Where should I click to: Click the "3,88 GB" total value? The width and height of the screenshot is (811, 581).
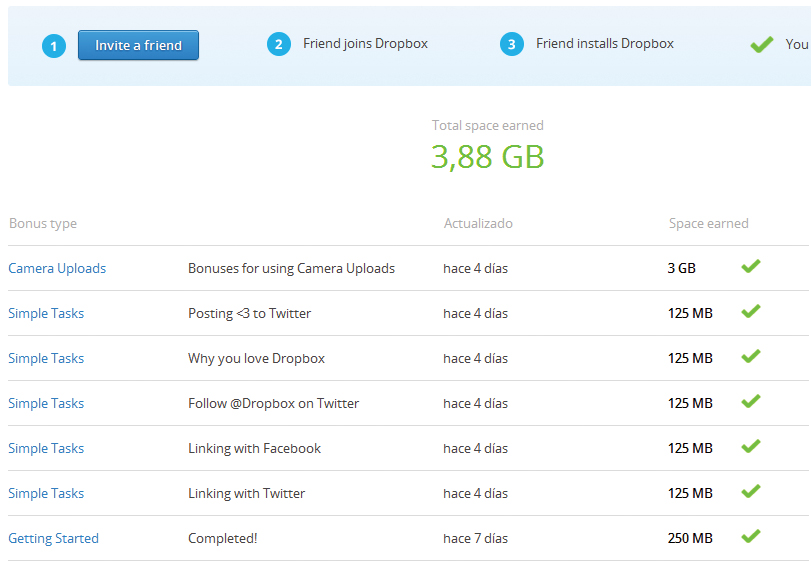click(x=488, y=157)
